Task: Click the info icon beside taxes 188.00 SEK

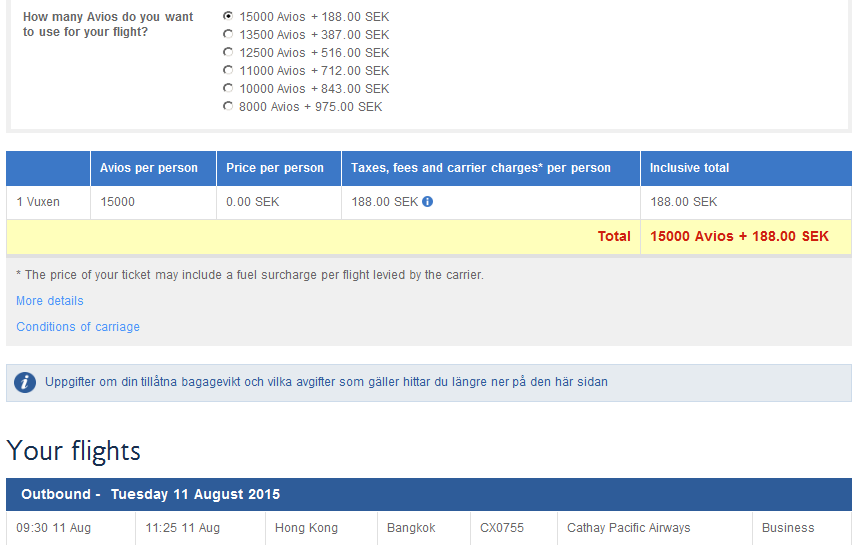Action: coord(428,202)
